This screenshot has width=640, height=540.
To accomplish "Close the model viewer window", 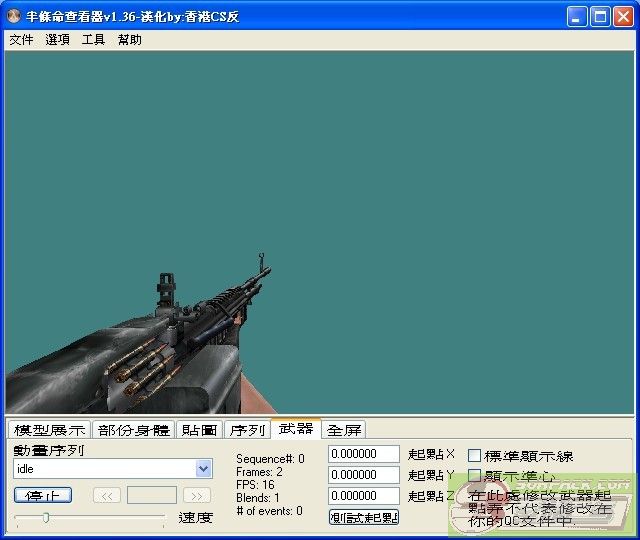I will pyautogui.click(x=624, y=17).
